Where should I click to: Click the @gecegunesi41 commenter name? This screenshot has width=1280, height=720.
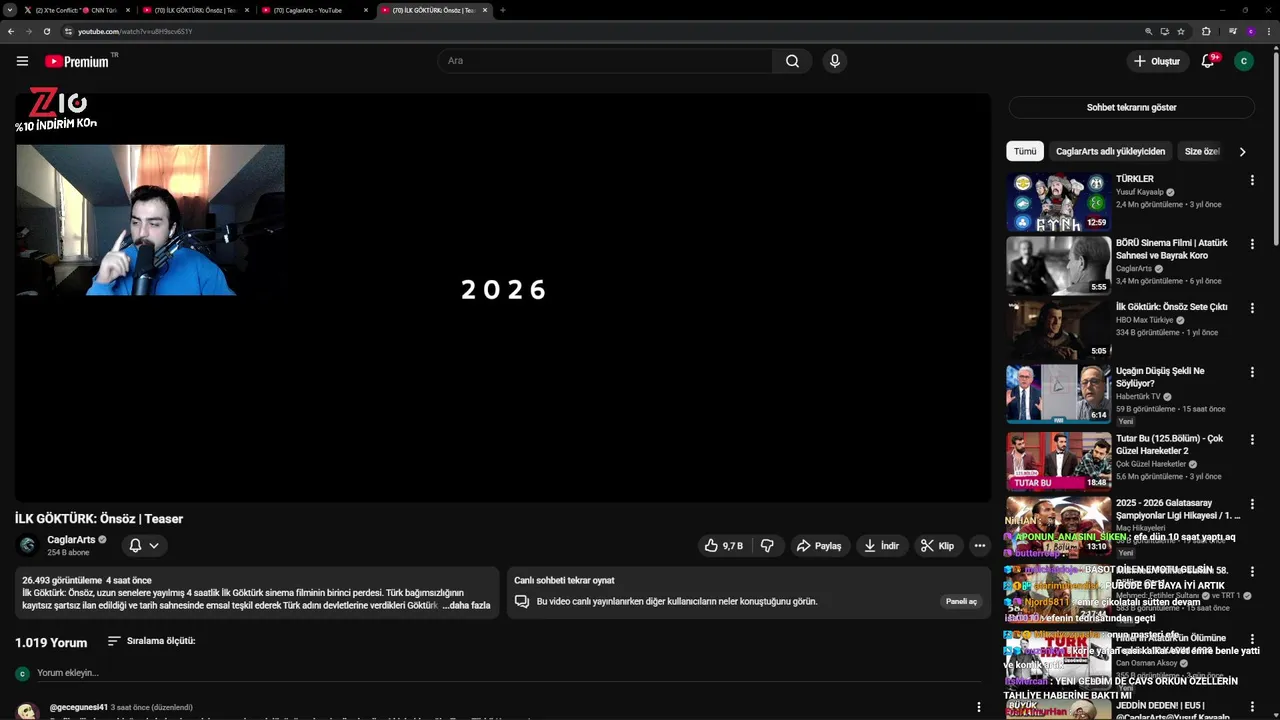pos(78,707)
